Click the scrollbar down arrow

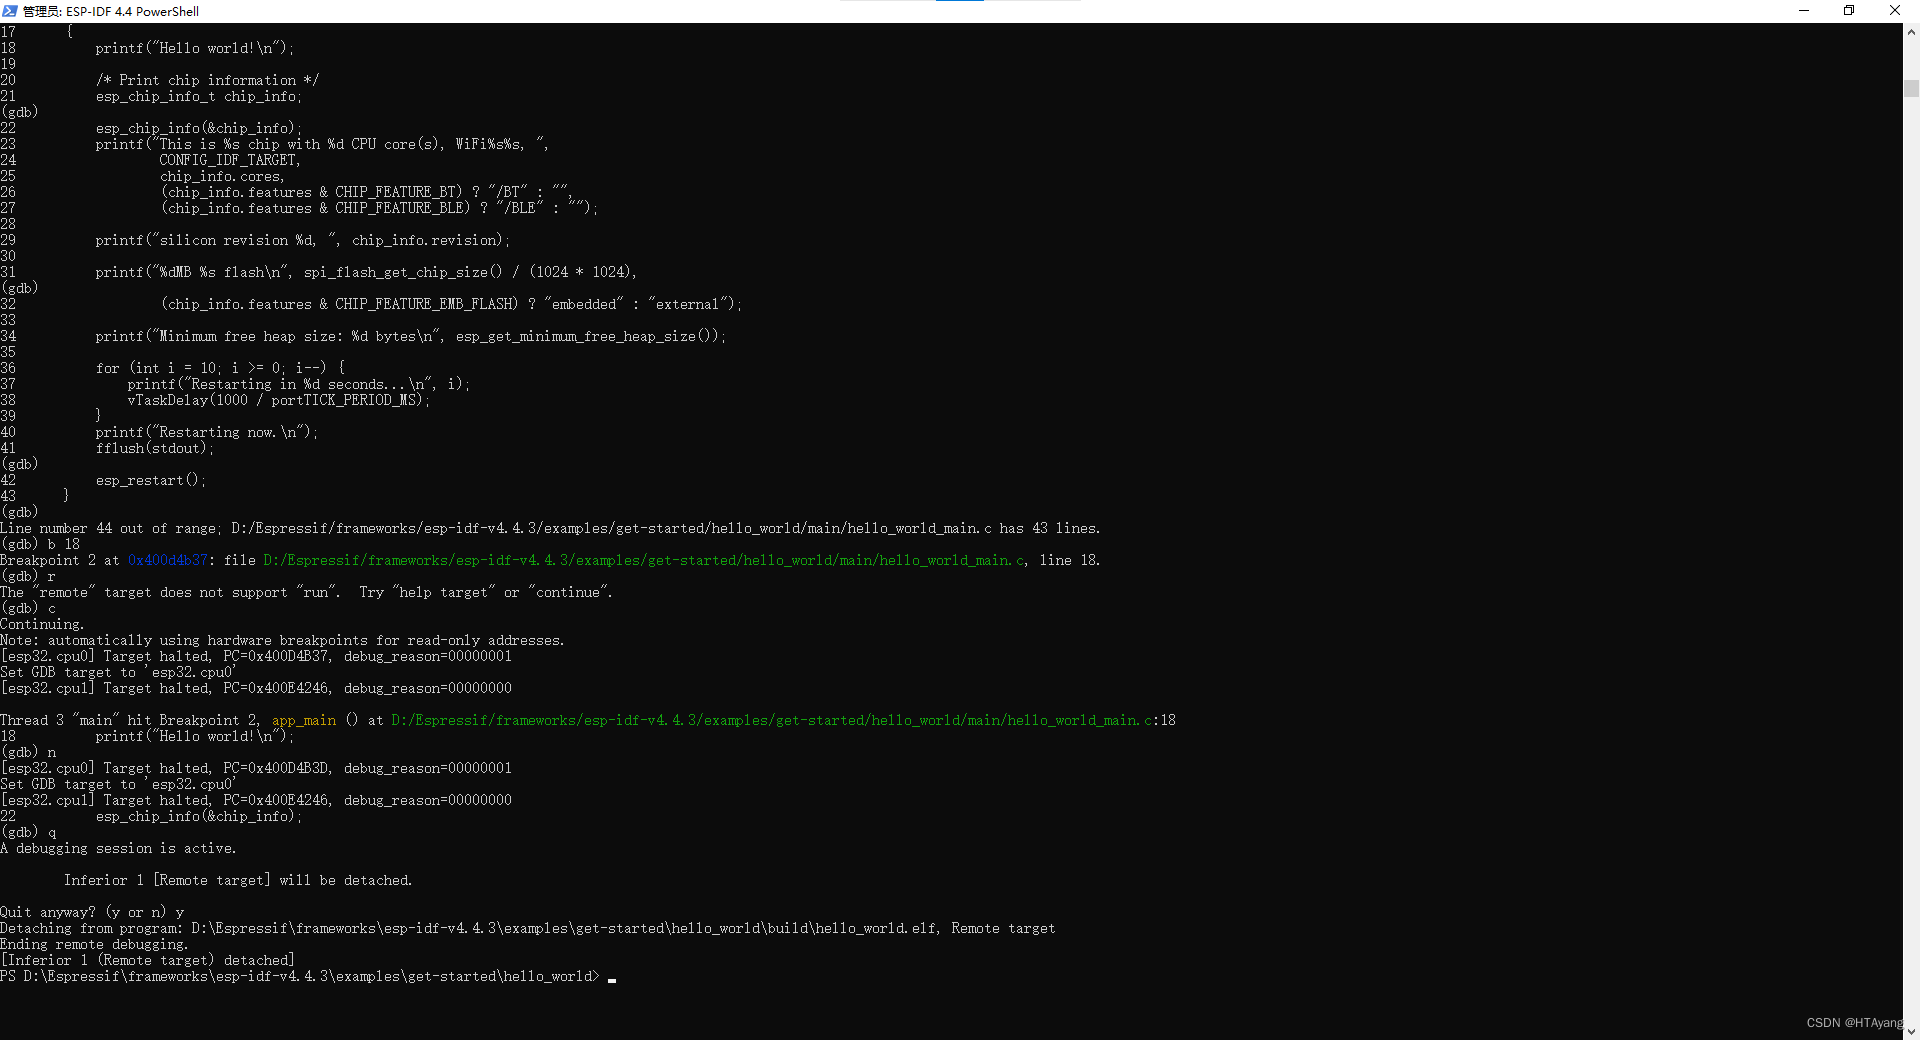point(1911,1031)
